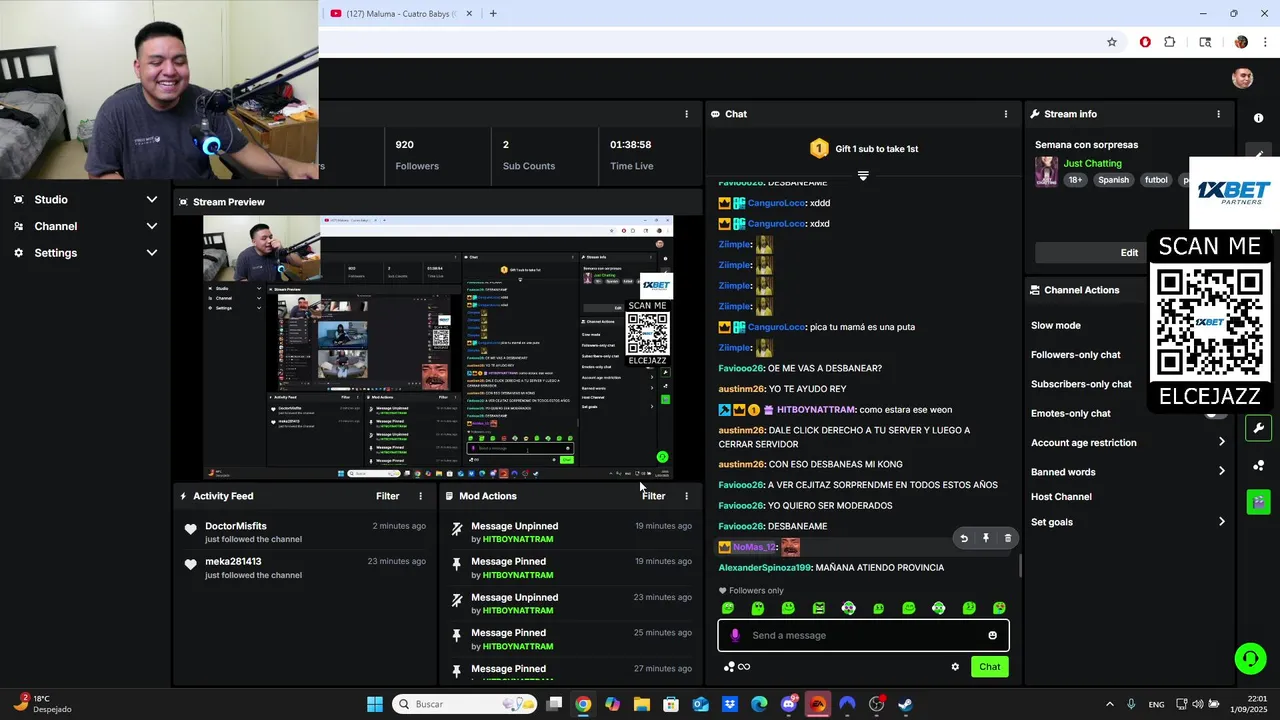This screenshot has width=1280, height=720.
Task: Click the Windows Buscar search box
Action: pos(465,704)
